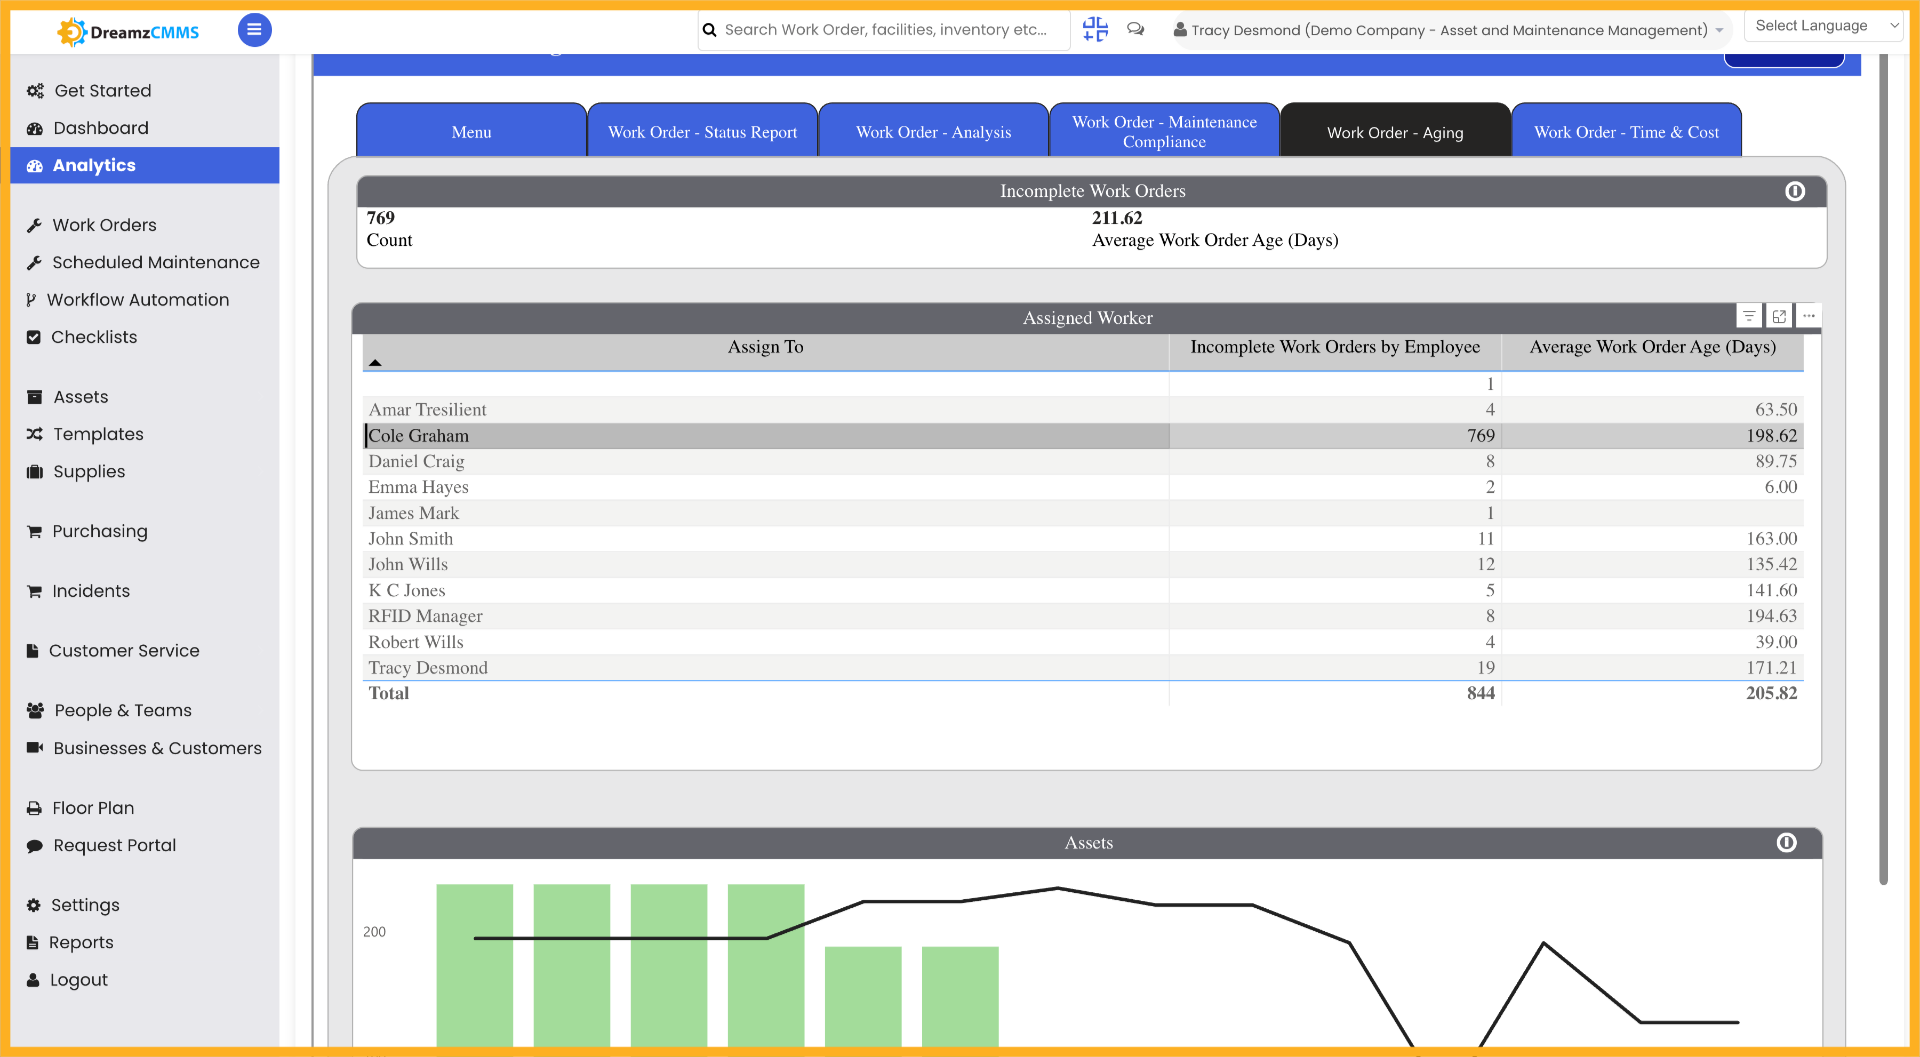Select the Work Order - Aging tab
The width and height of the screenshot is (1920, 1057).
coord(1395,131)
